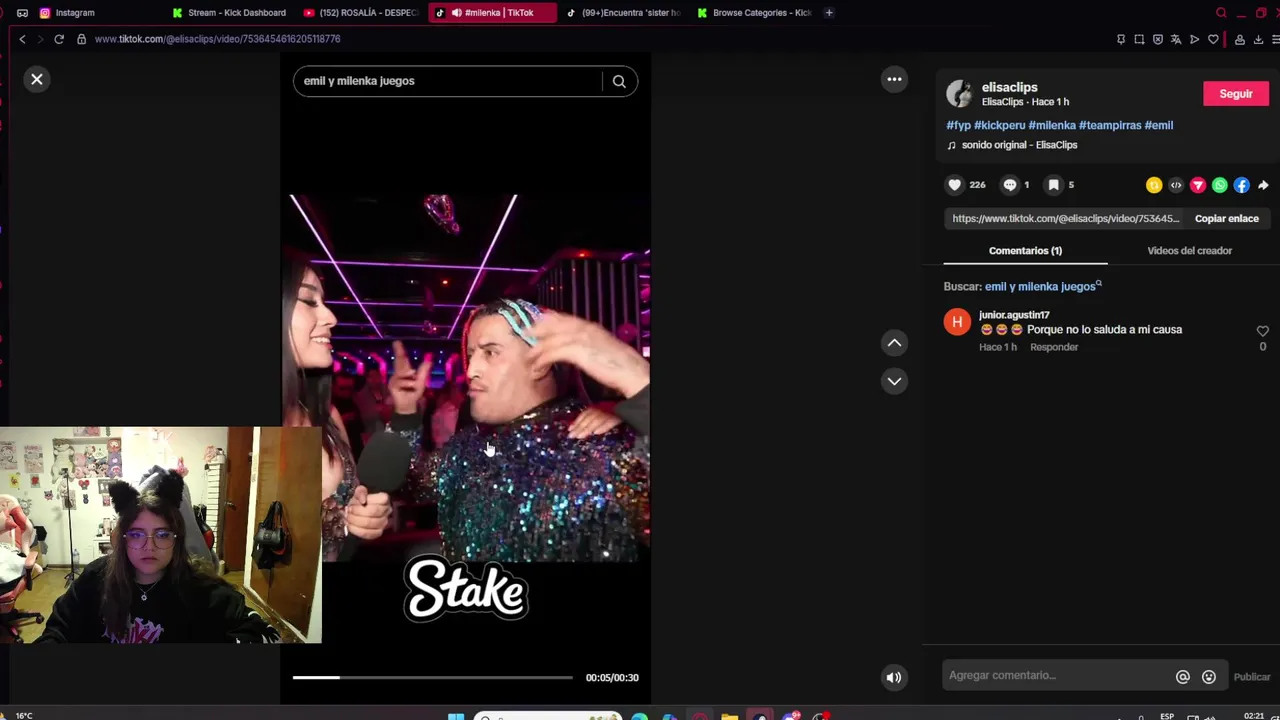Switch to ROSALÍA YouTube tab

click(360, 13)
